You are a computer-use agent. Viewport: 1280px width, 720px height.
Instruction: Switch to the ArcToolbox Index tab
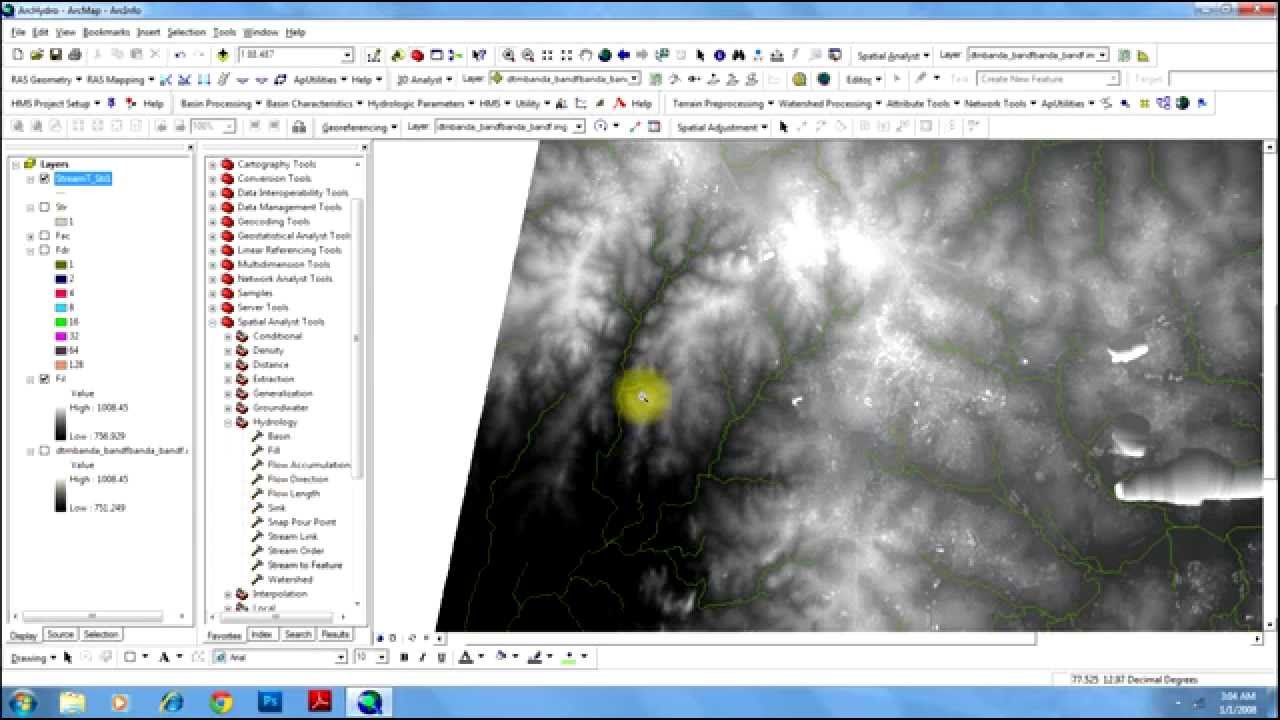(x=263, y=635)
